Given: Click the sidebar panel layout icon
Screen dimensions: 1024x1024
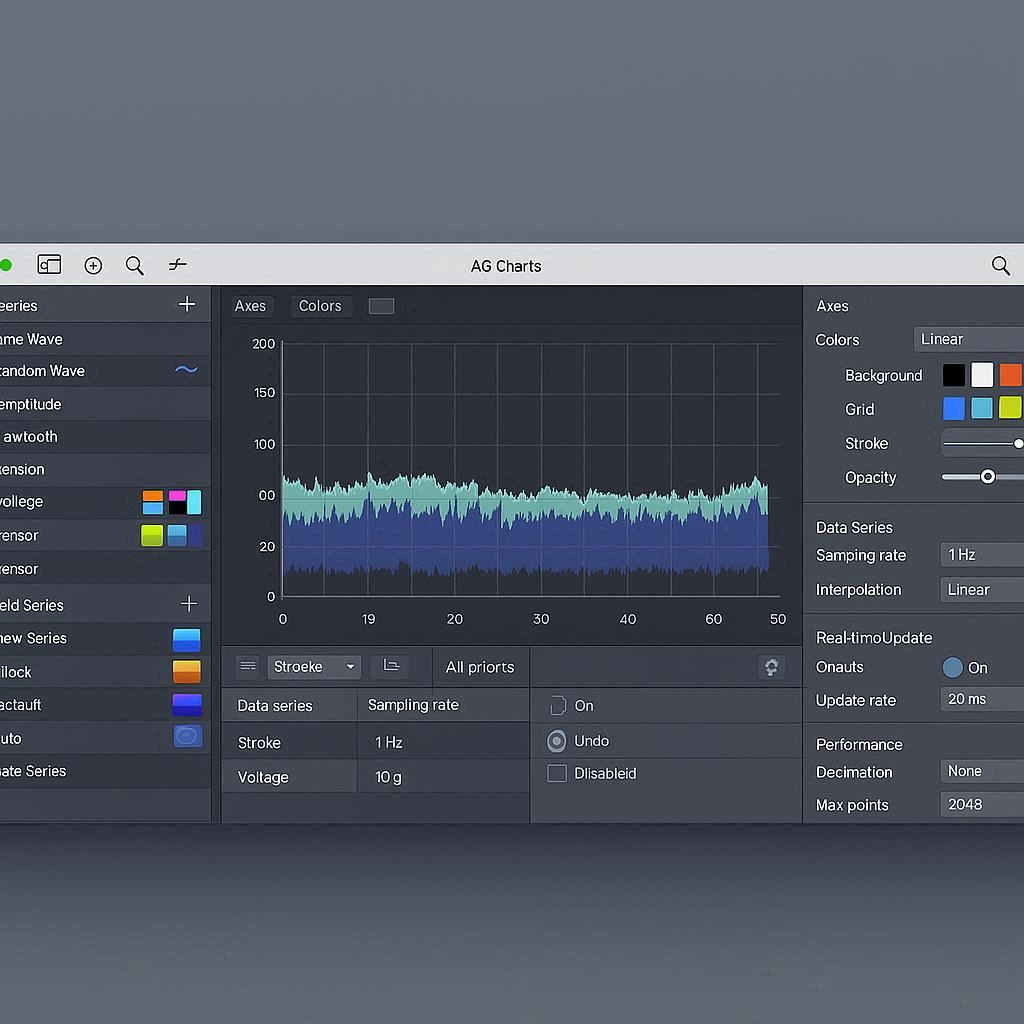Looking at the screenshot, I should pos(49,265).
